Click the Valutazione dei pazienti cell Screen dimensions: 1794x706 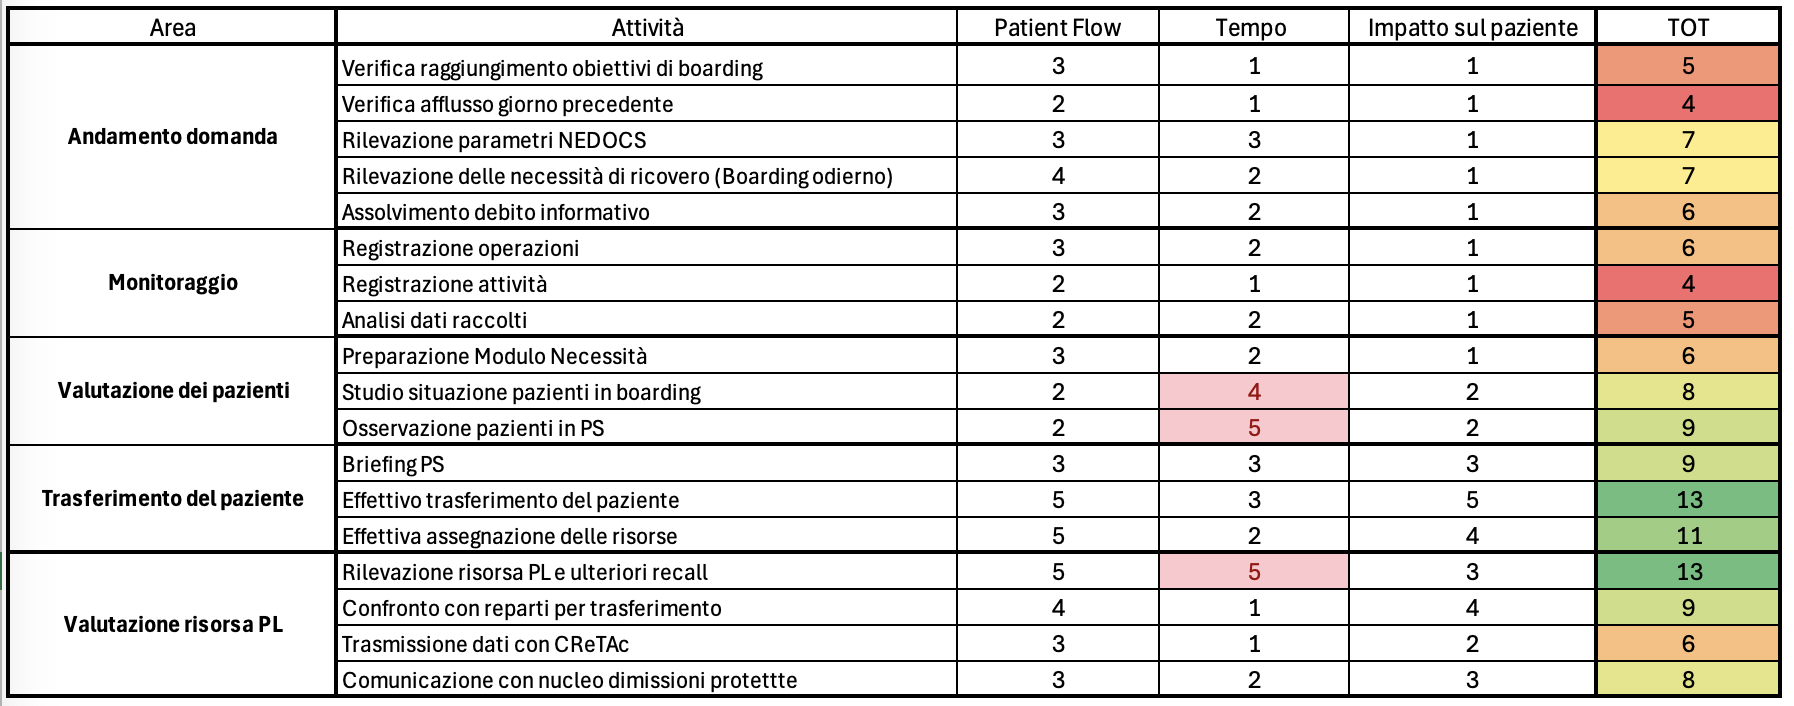click(x=172, y=391)
